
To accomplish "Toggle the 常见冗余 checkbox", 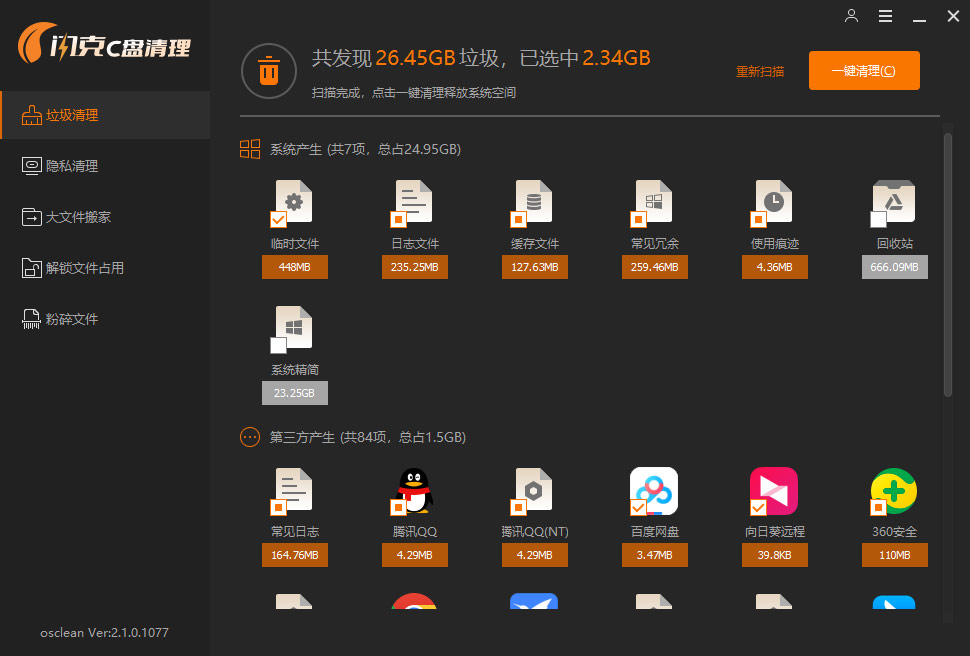I will 638,219.
